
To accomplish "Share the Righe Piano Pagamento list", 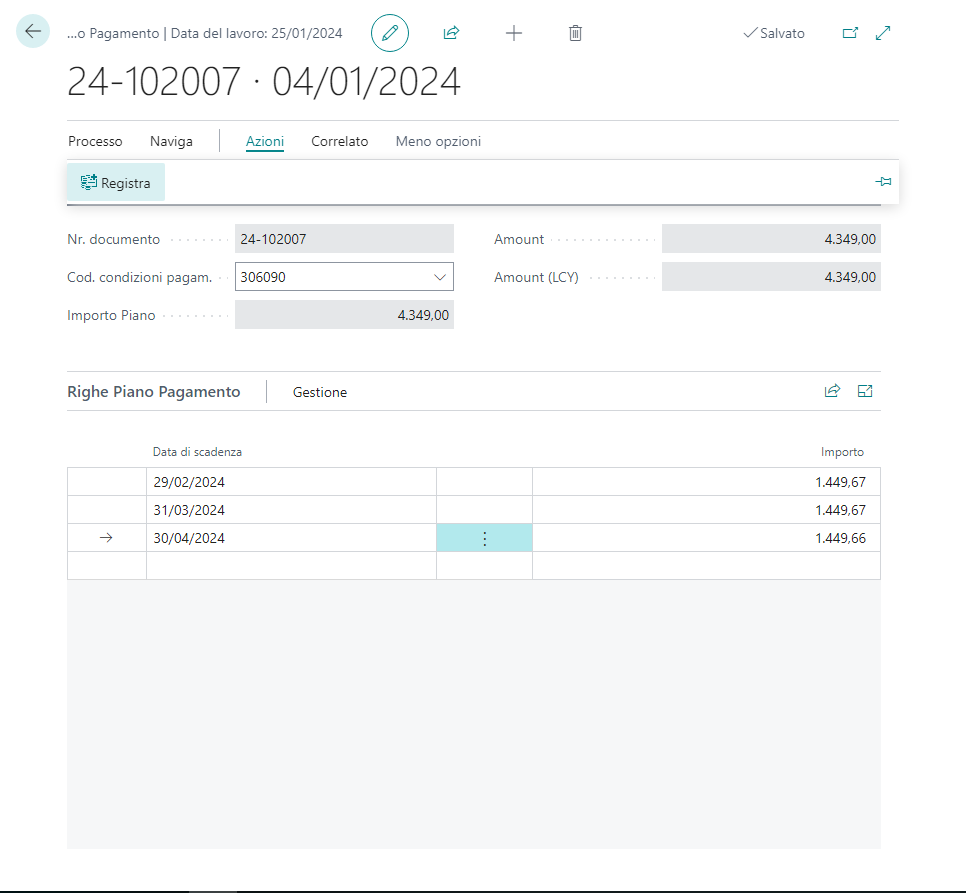I will (x=832, y=391).
